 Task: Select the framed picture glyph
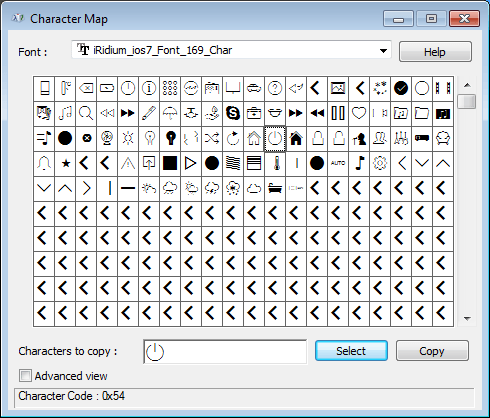(338, 88)
